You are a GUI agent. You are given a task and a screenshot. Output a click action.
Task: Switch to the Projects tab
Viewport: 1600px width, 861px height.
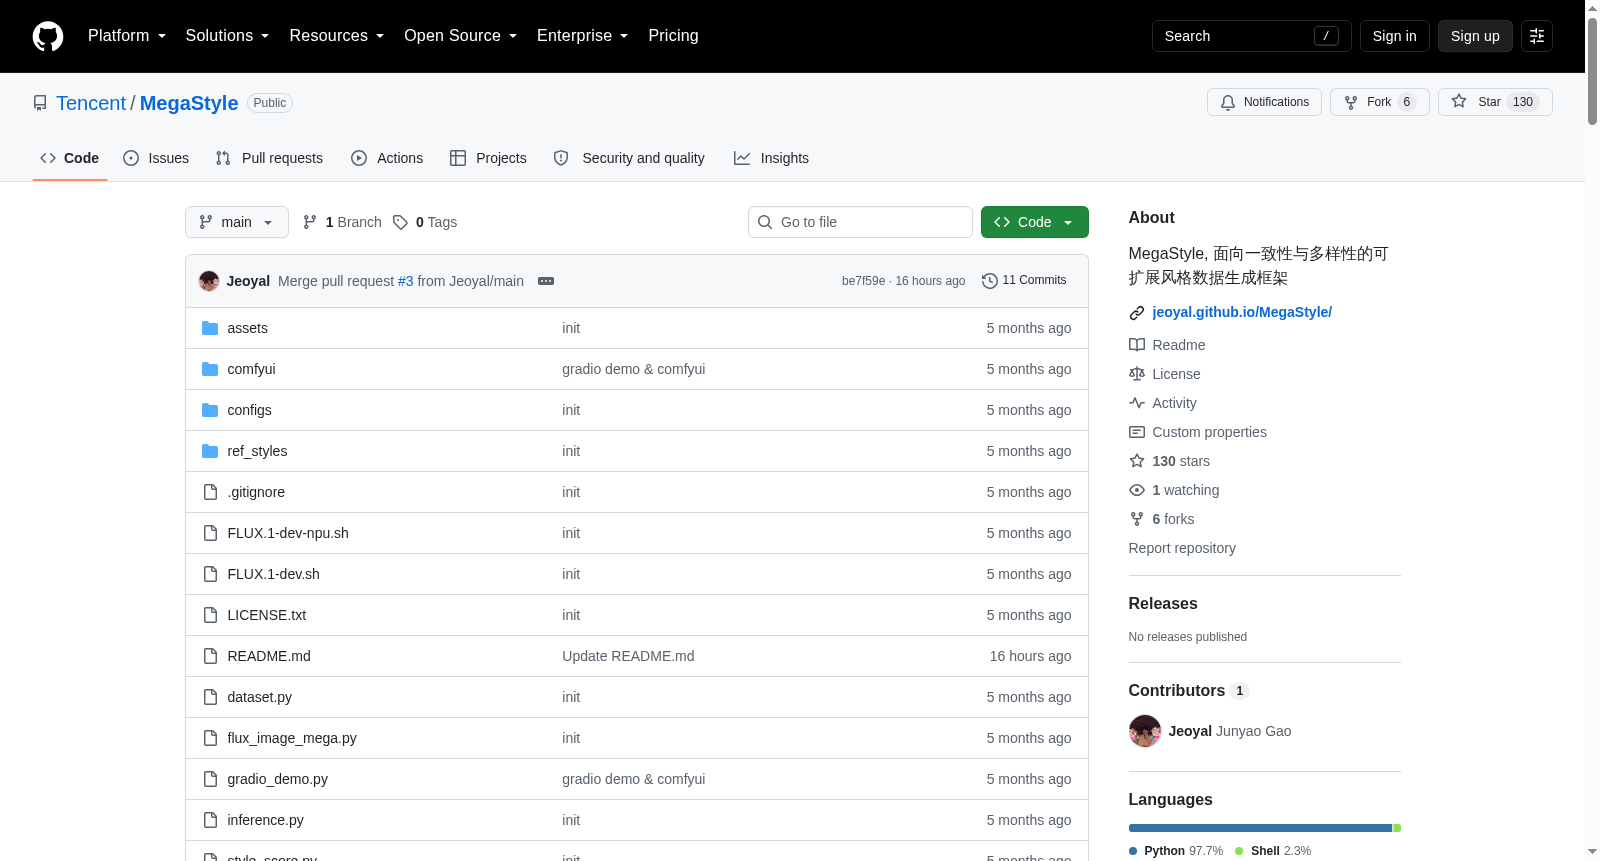click(x=488, y=158)
